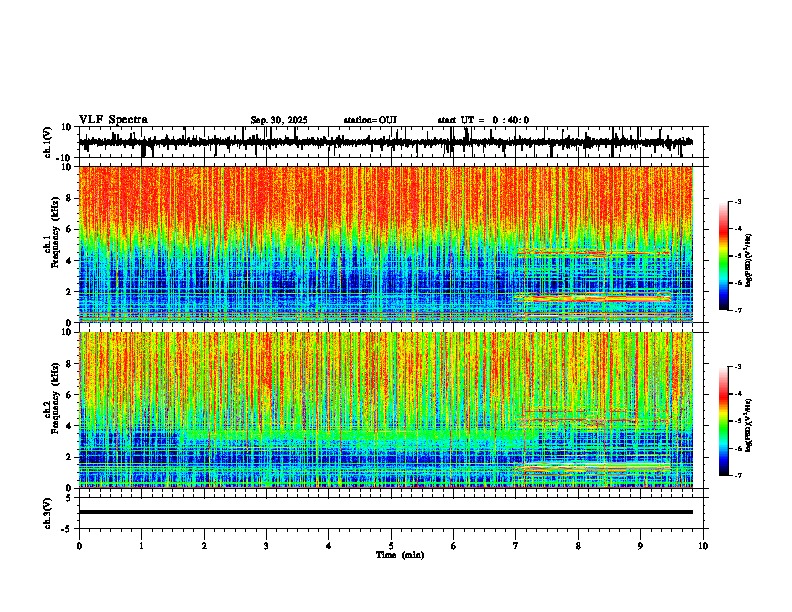Screen dimensions: 792x612
Task: Click time axis tick label "1"
Action: [x=141, y=546]
